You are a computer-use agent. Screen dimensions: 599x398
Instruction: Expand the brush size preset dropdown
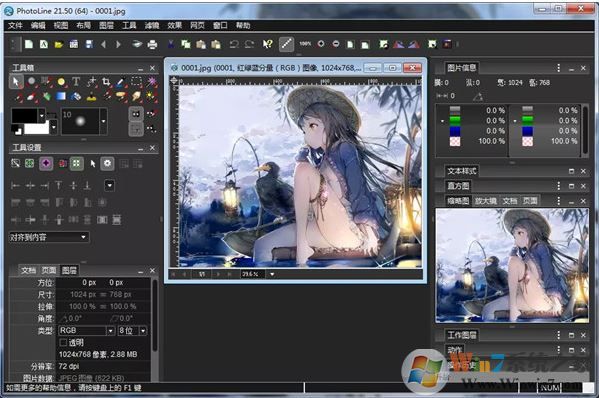pos(103,121)
